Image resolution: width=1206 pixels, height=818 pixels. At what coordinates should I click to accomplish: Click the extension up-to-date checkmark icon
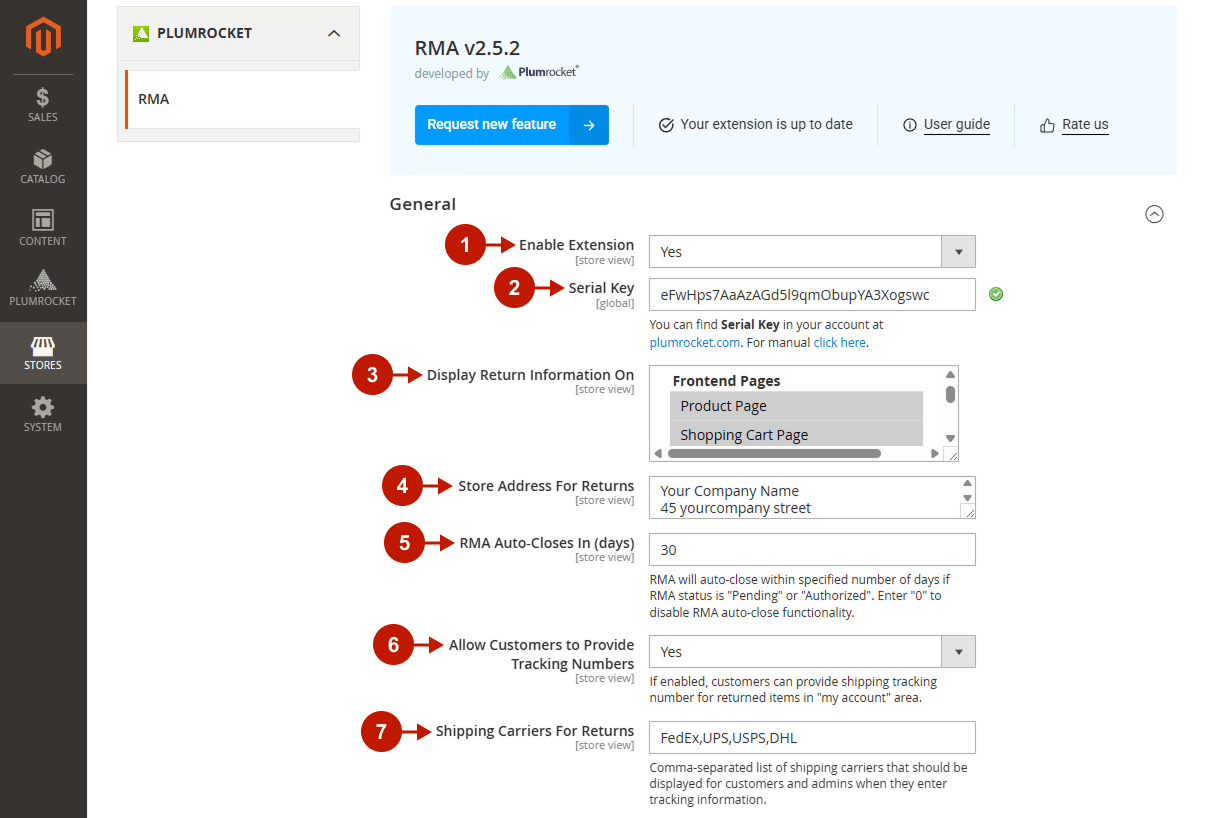666,125
